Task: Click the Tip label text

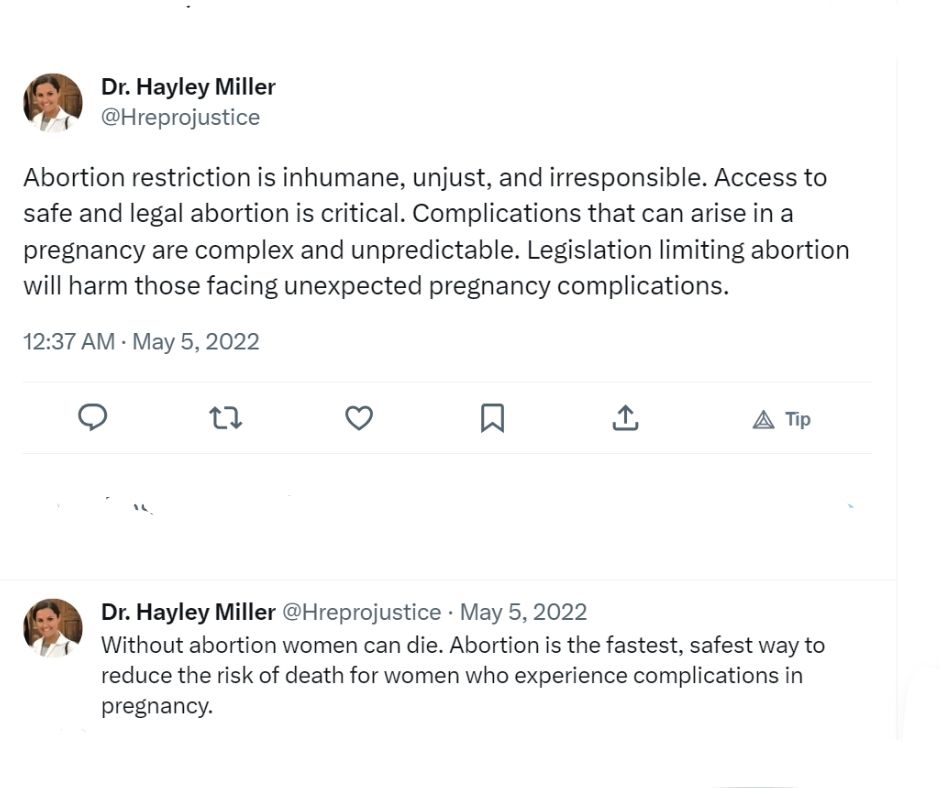Action: click(x=798, y=420)
